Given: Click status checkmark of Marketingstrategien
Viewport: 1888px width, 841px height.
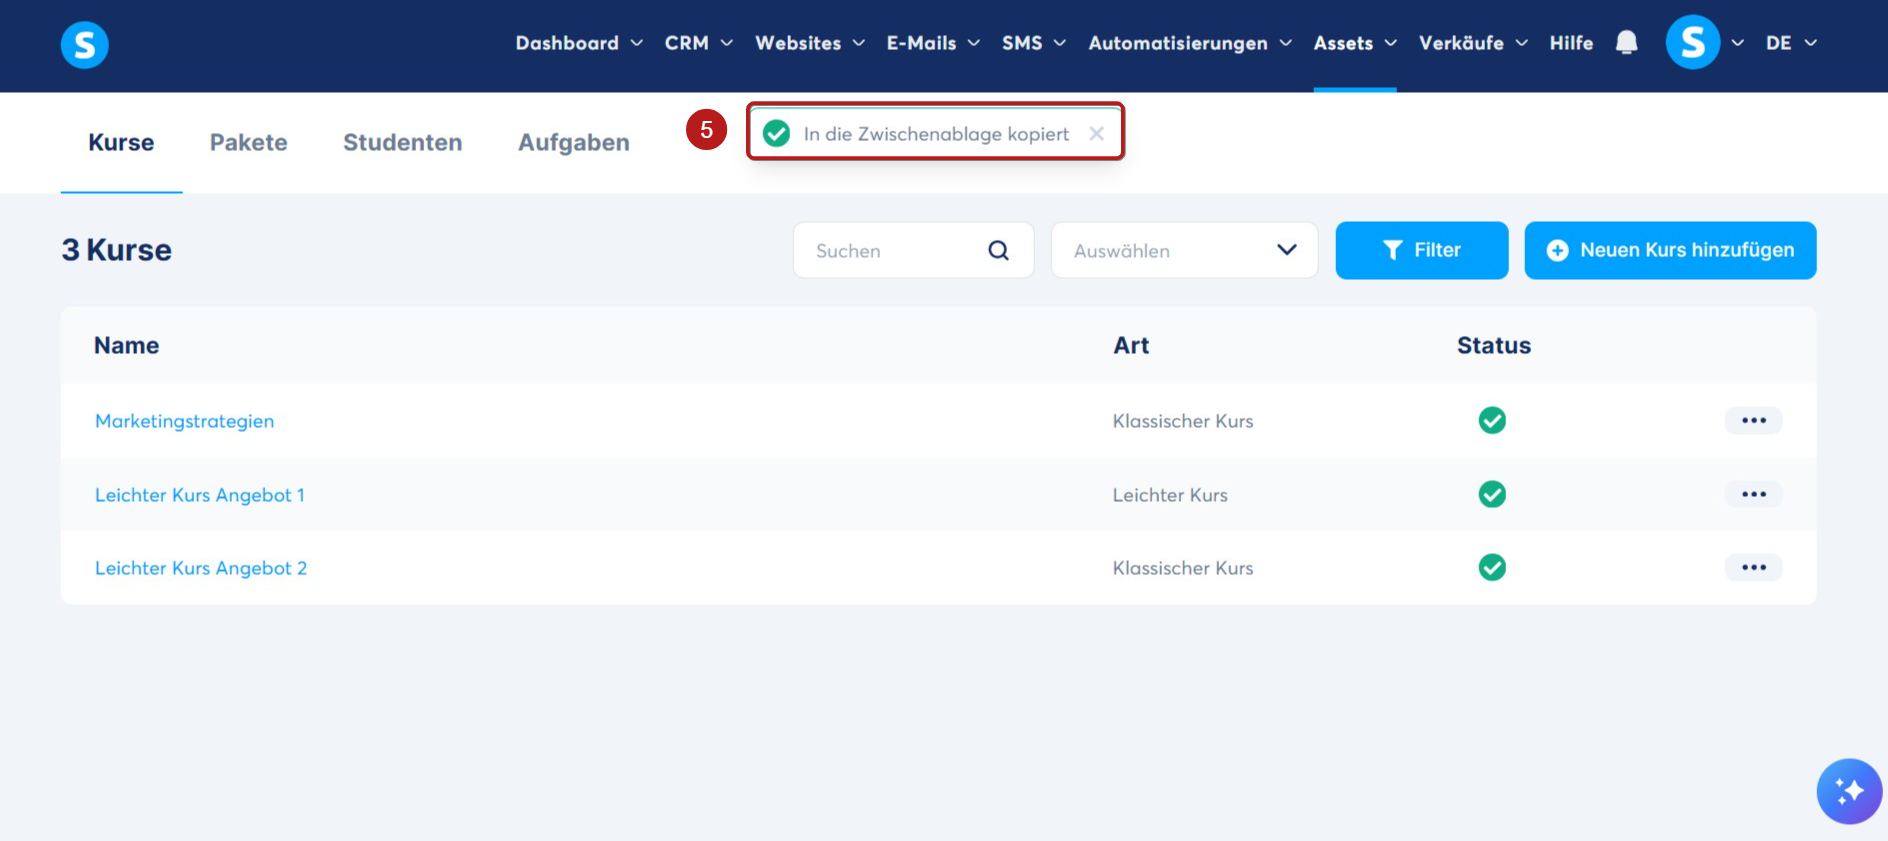Looking at the screenshot, I should [1492, 420].
